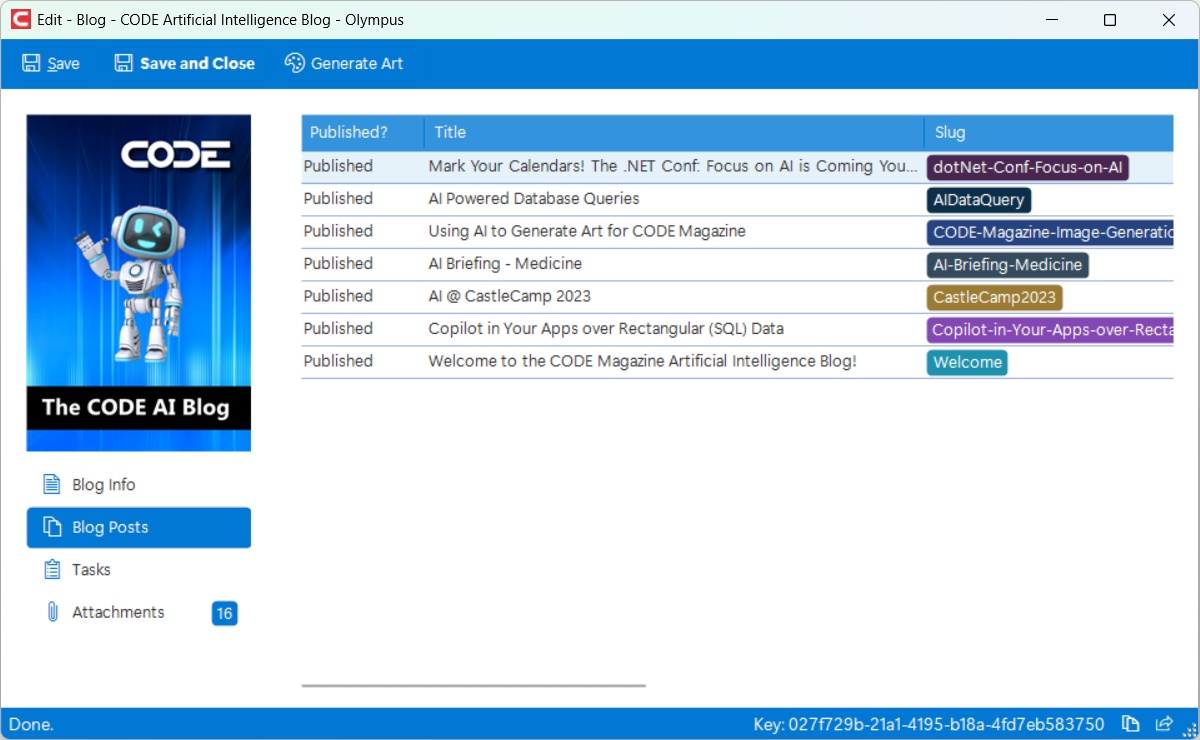The height and width of the screenshot is (740, 1200).
Task: Open the Attachments section
Action: [x=139, y=612]
